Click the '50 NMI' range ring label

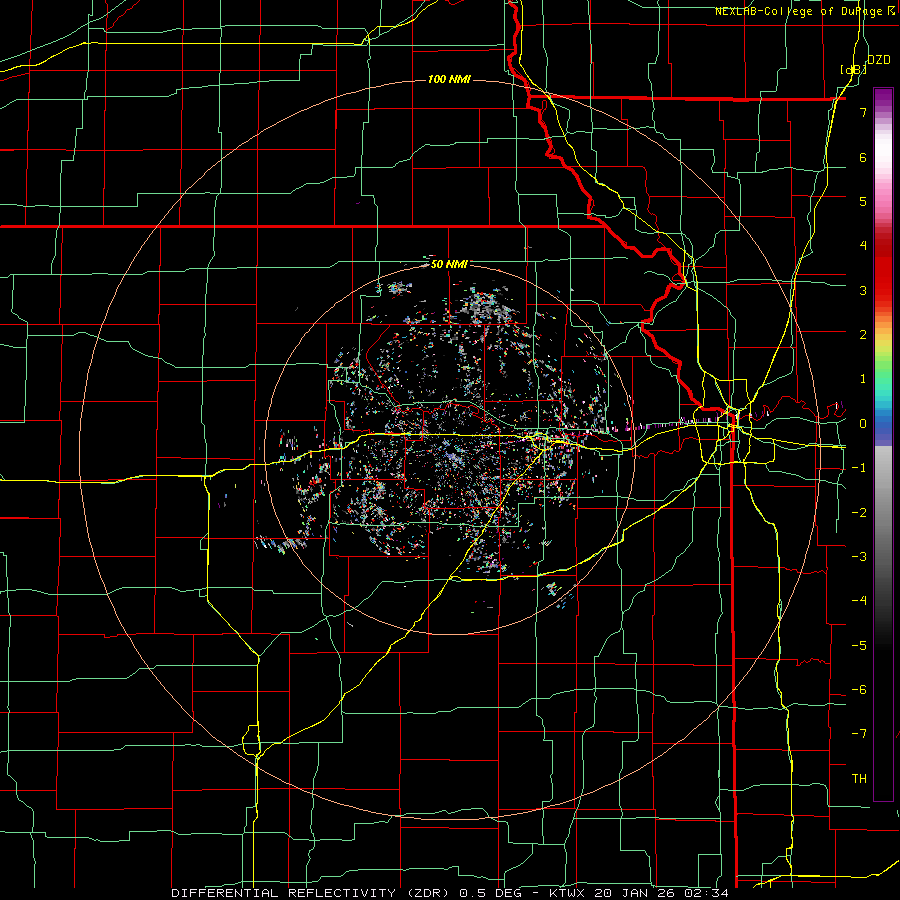tap(449, 264)
